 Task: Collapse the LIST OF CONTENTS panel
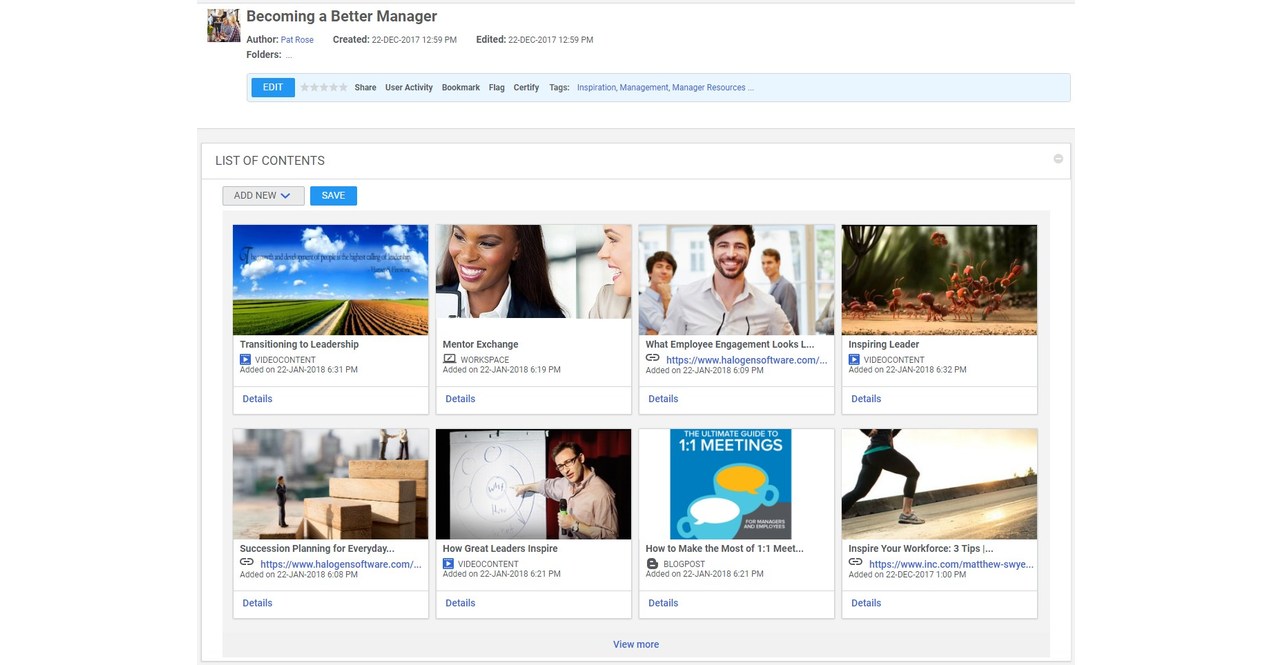click(1058, 158)
